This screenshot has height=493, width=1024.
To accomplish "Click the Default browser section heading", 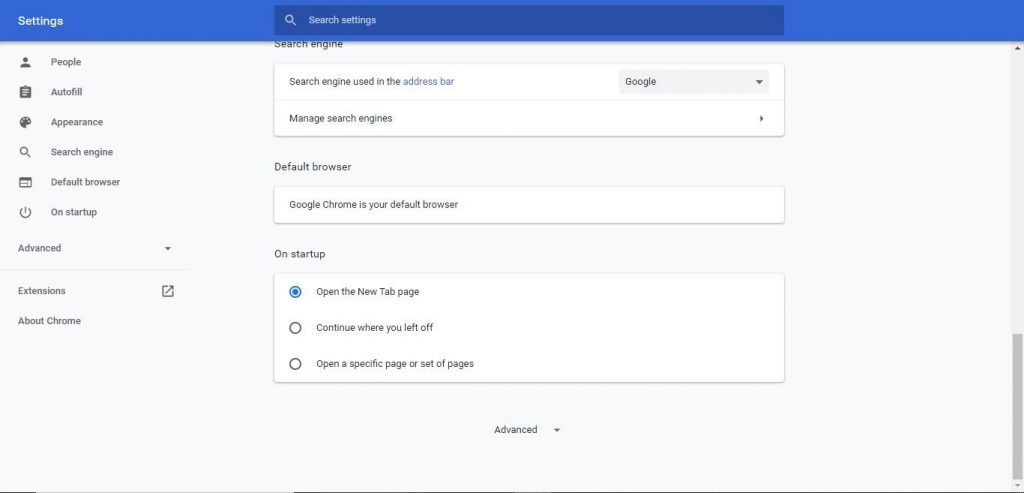I will pos(313,167).
